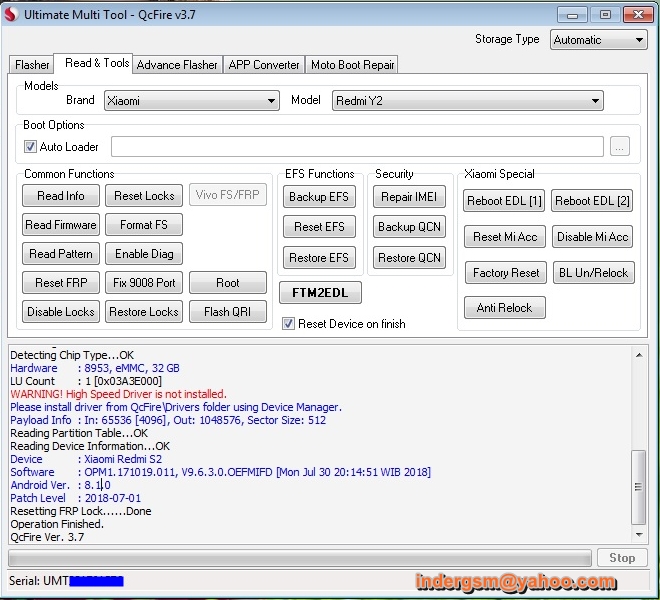Screen dimensions: 660x600
Task: Click the Disable Mi Acc button
Action: point(592,237)
